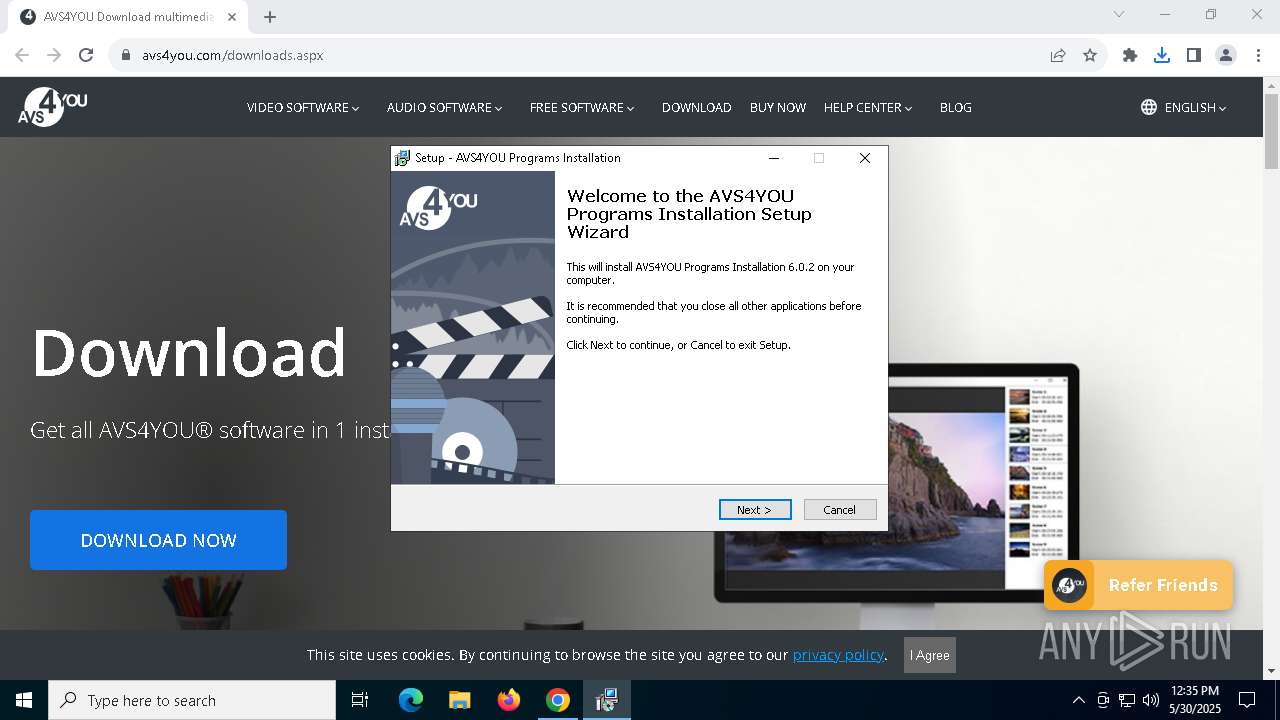1280x720 pixels.
Task: Click the Refer Friends widget AVS logo
Action: [1070, 585]
